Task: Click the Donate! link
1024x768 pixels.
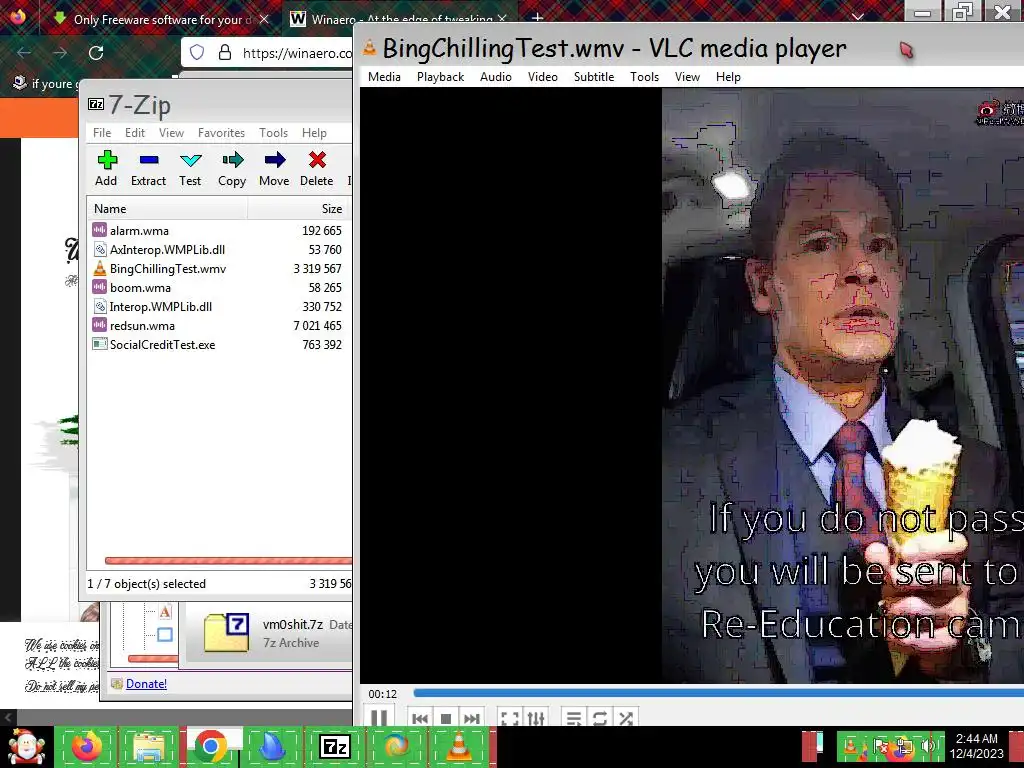Action: (x=146, y=684)
